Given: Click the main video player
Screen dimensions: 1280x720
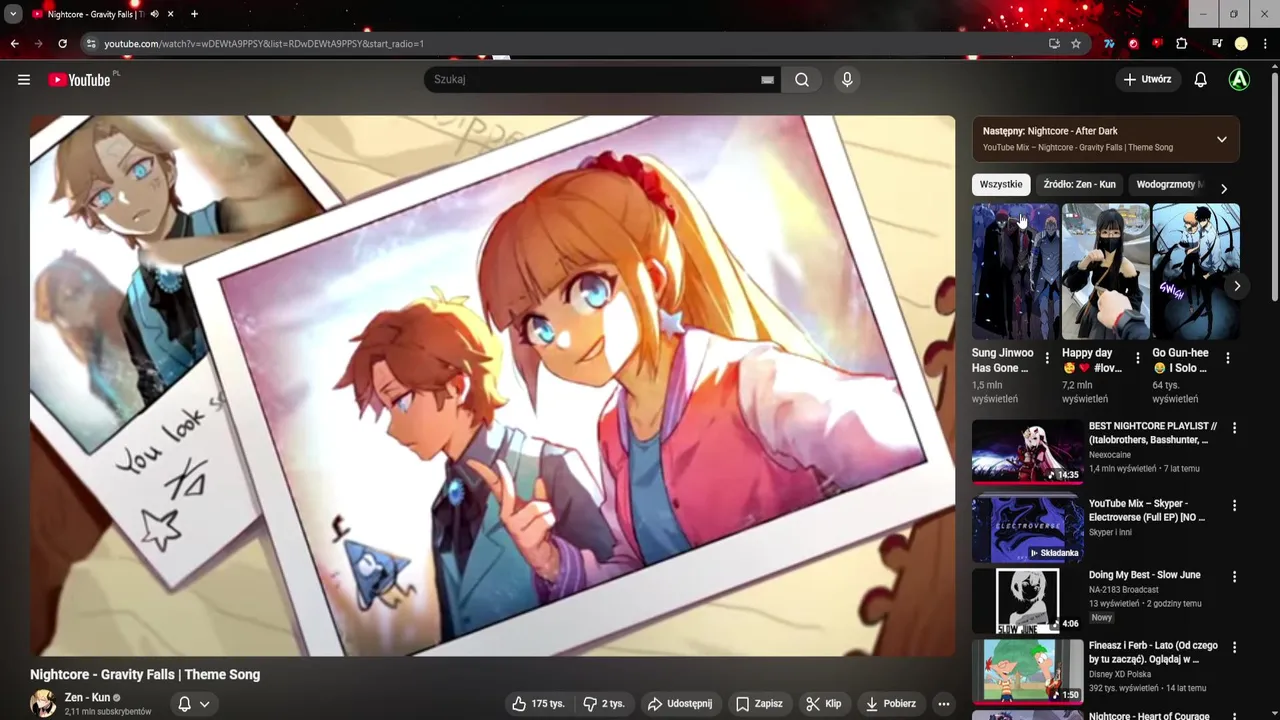Looking at the screenshot, I should [x=492, y=386].
